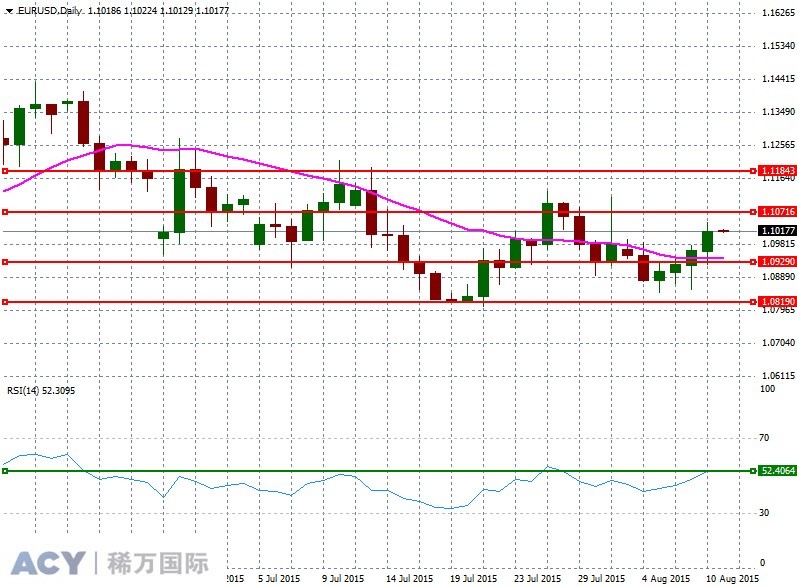This screenshot has width=797, height=587.
Task: Grab the left handle of the green RSI line
Action: (5, 471)
